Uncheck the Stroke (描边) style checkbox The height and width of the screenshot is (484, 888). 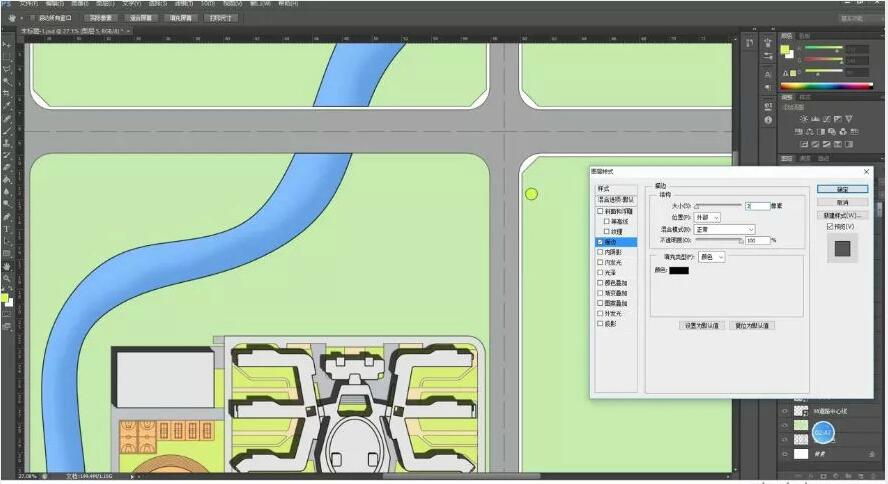click(600, 242)
